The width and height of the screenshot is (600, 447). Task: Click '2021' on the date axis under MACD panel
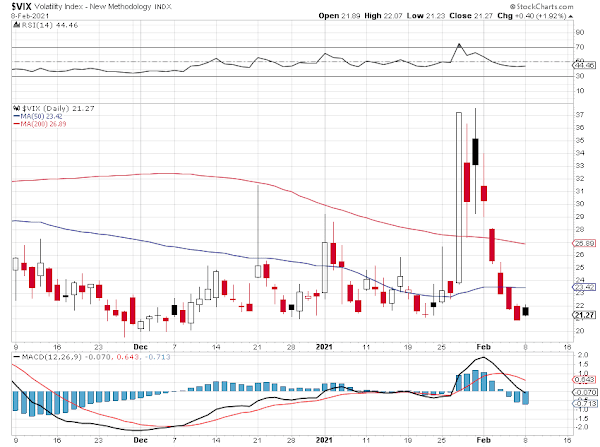(324, 440)
